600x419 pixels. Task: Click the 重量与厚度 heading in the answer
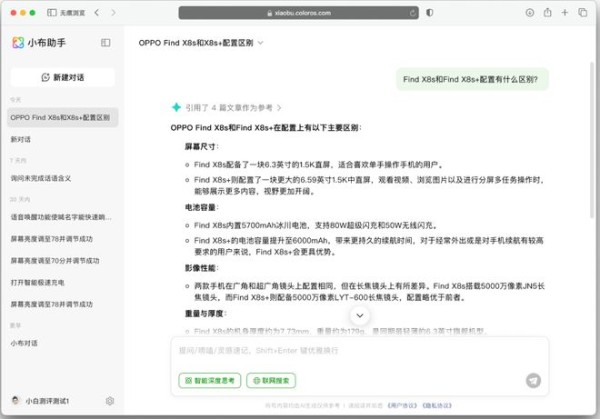[205, 313]
